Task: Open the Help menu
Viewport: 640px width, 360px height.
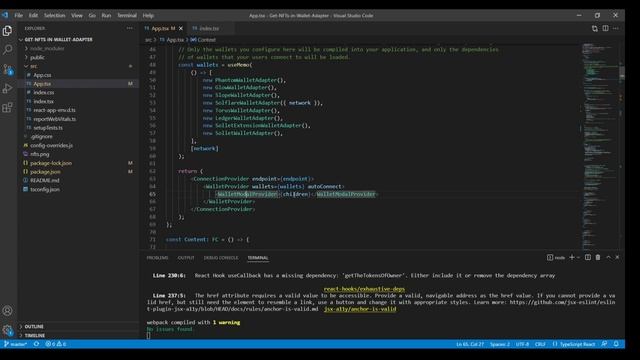Action: (148, 16)
